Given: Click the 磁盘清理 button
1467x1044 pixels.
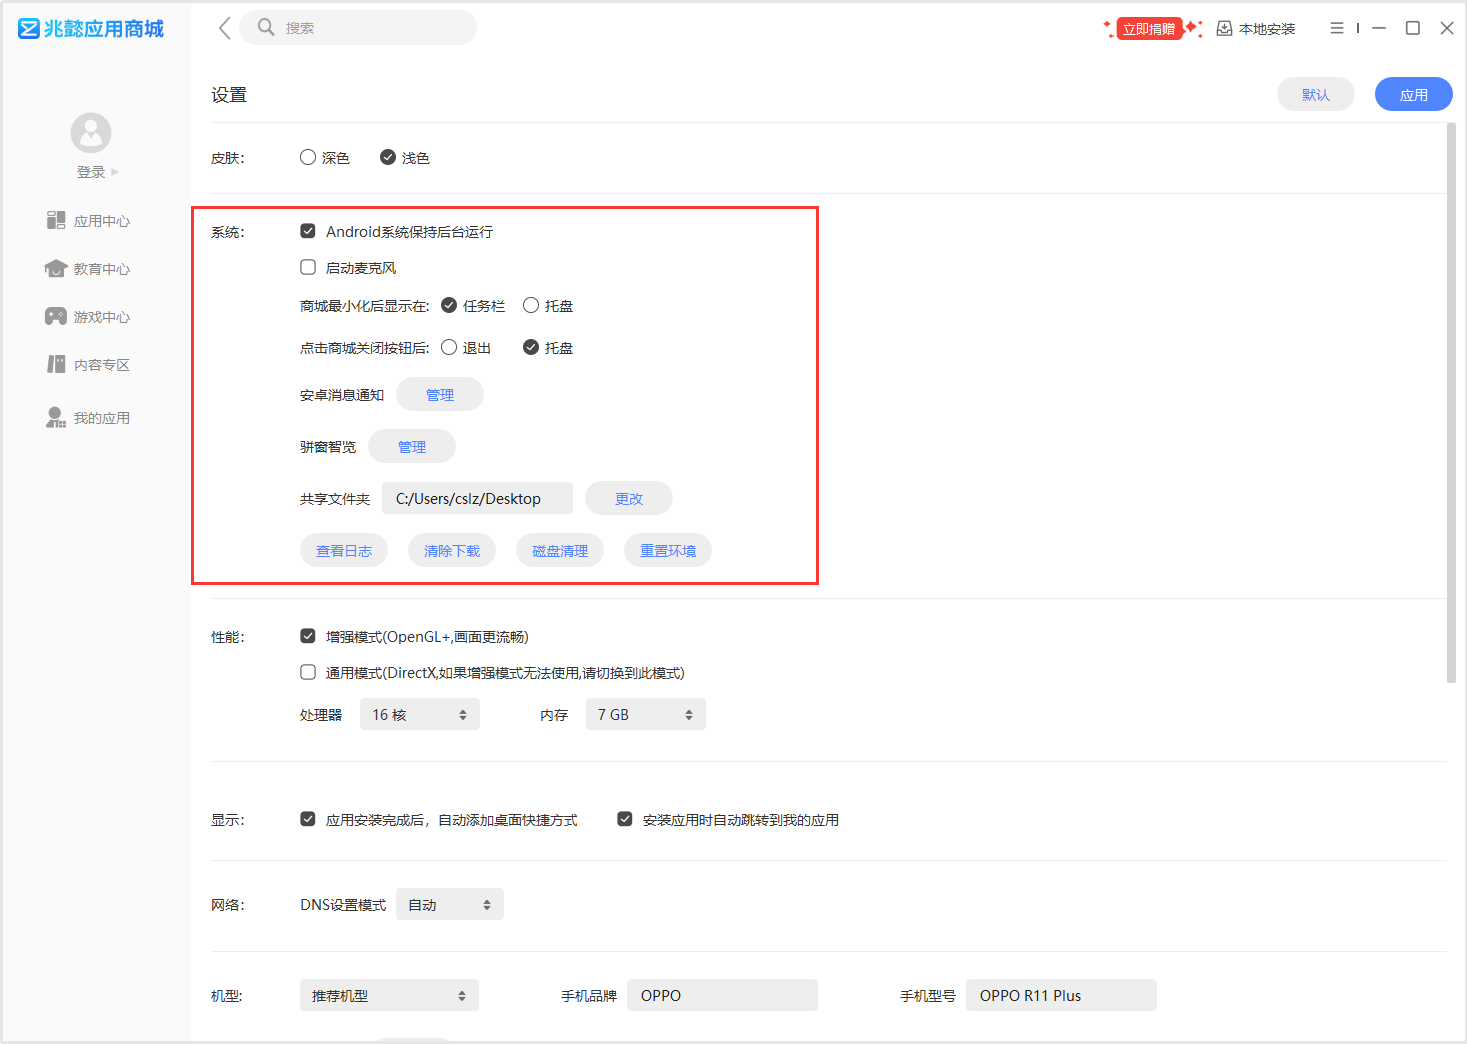Looking at the screenshot, I should tap(560, 550).
